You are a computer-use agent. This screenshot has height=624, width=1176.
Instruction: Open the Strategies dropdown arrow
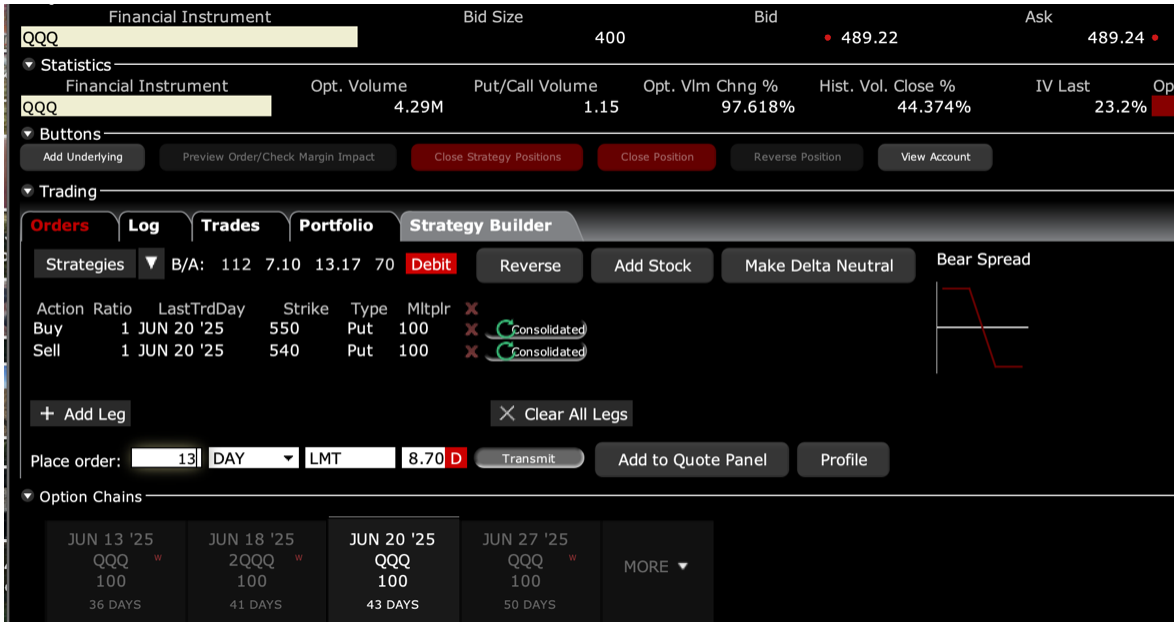click(x=152, y=264)
